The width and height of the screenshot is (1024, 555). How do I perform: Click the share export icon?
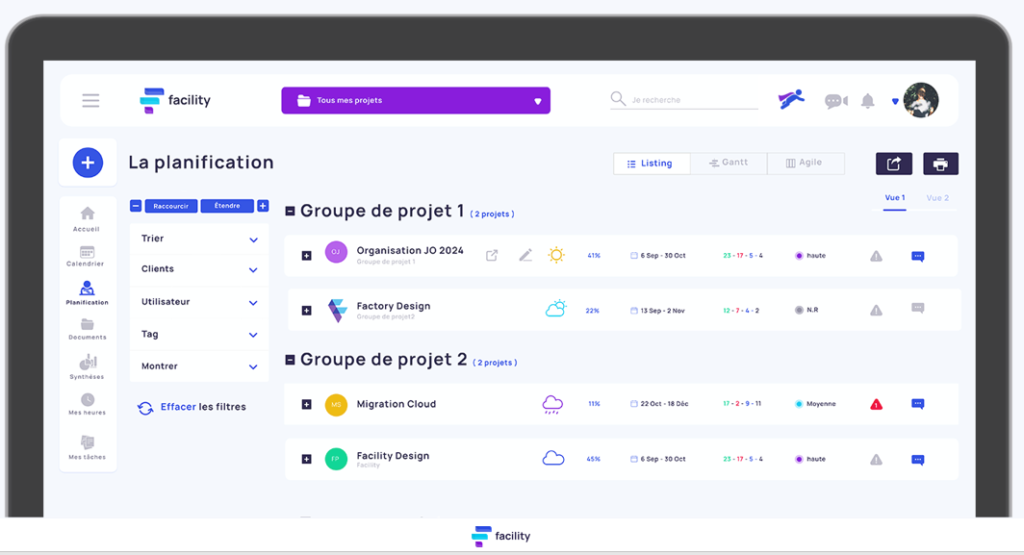coord(894,164)
